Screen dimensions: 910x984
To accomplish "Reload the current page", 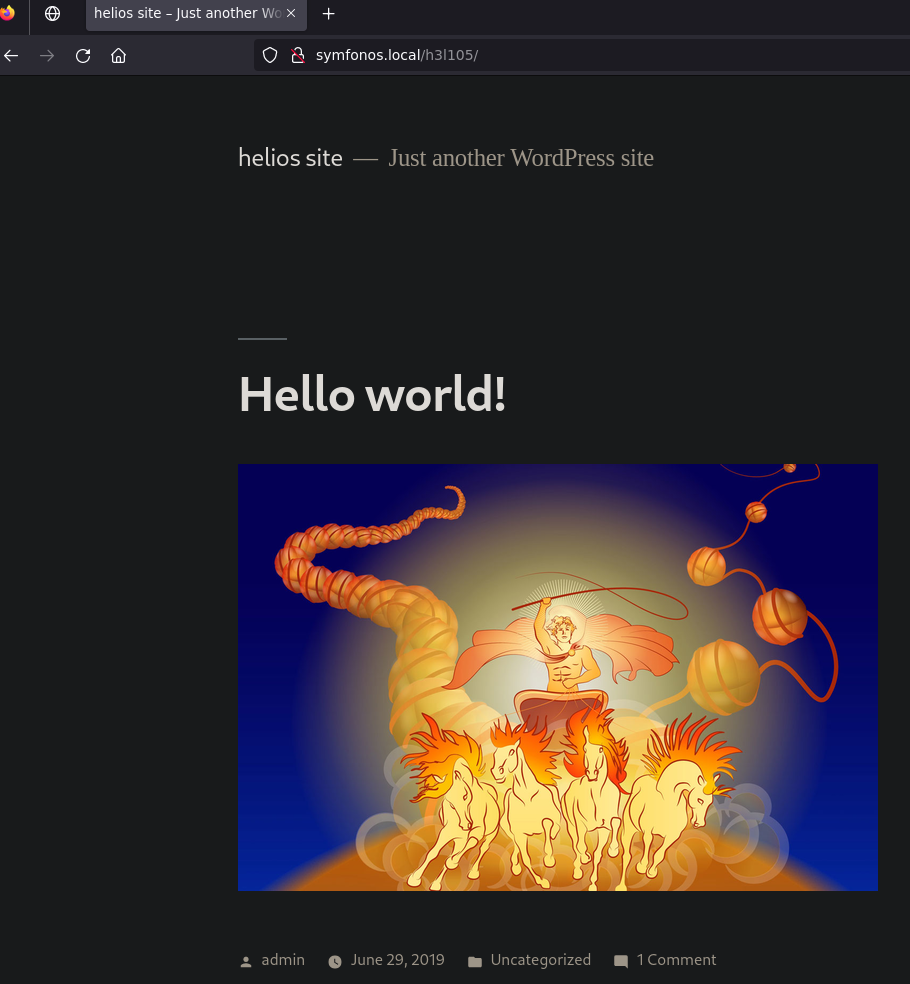I will pyautogui.click(x=83, y=56).
